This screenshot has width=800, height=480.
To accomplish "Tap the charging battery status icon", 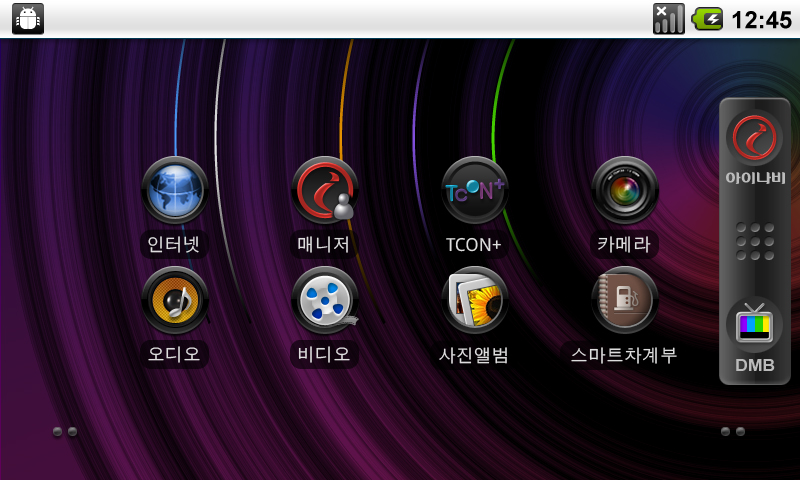I will pyautogui.click(x=707, y=19).
